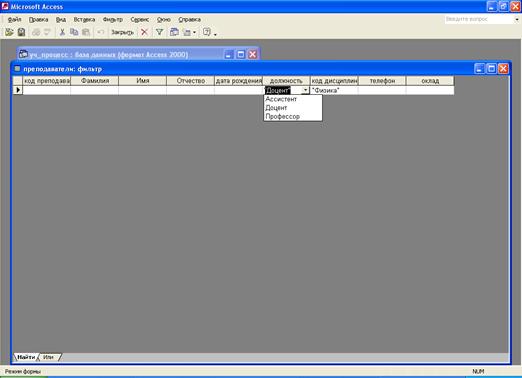Apply filter with the funnel icon
The image size is (522, 378).
tap(160, 32)
